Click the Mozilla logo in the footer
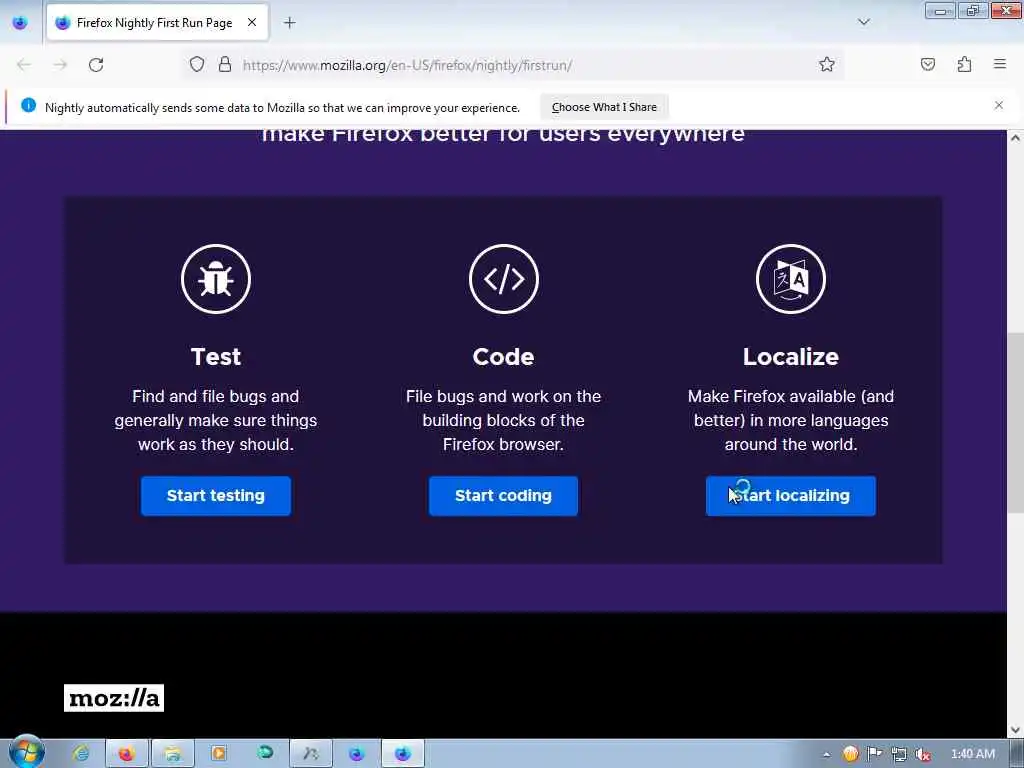Screen dimensions: 1024x768 pyautogui.click(x=114, y=698)
